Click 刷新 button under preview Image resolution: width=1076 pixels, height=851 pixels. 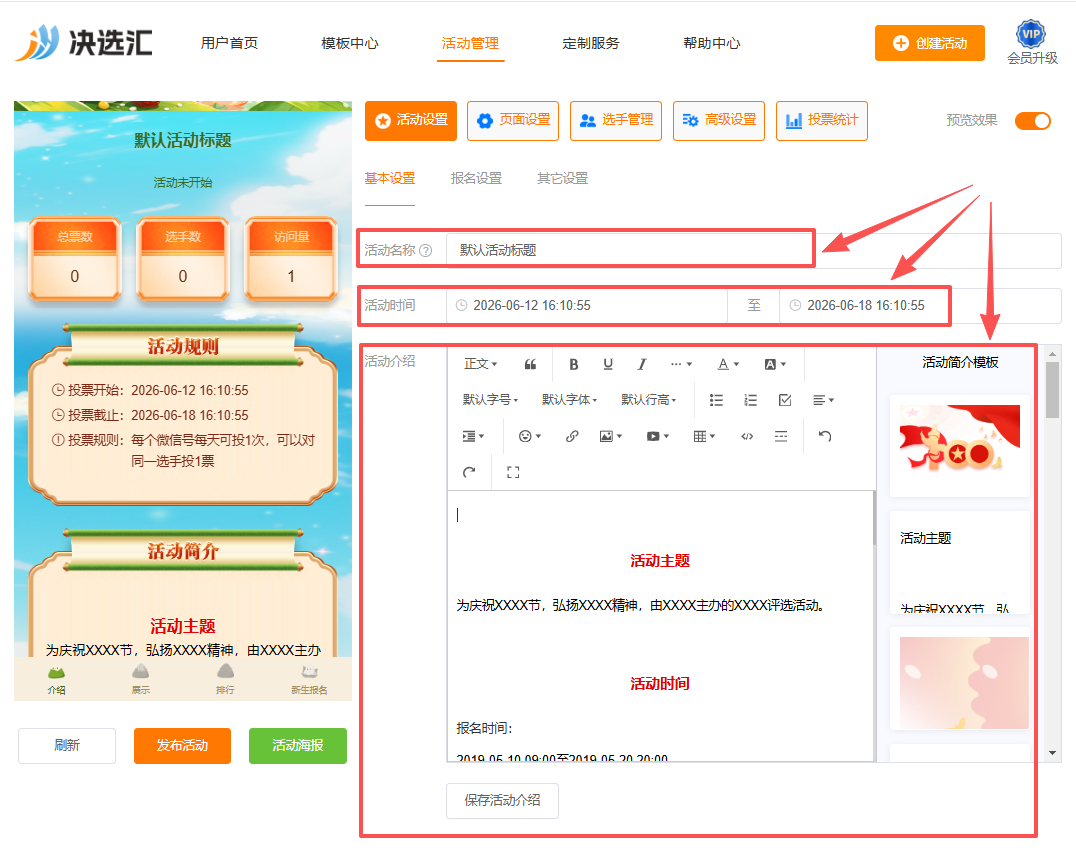pyautogui.click(x=67, y=745)
